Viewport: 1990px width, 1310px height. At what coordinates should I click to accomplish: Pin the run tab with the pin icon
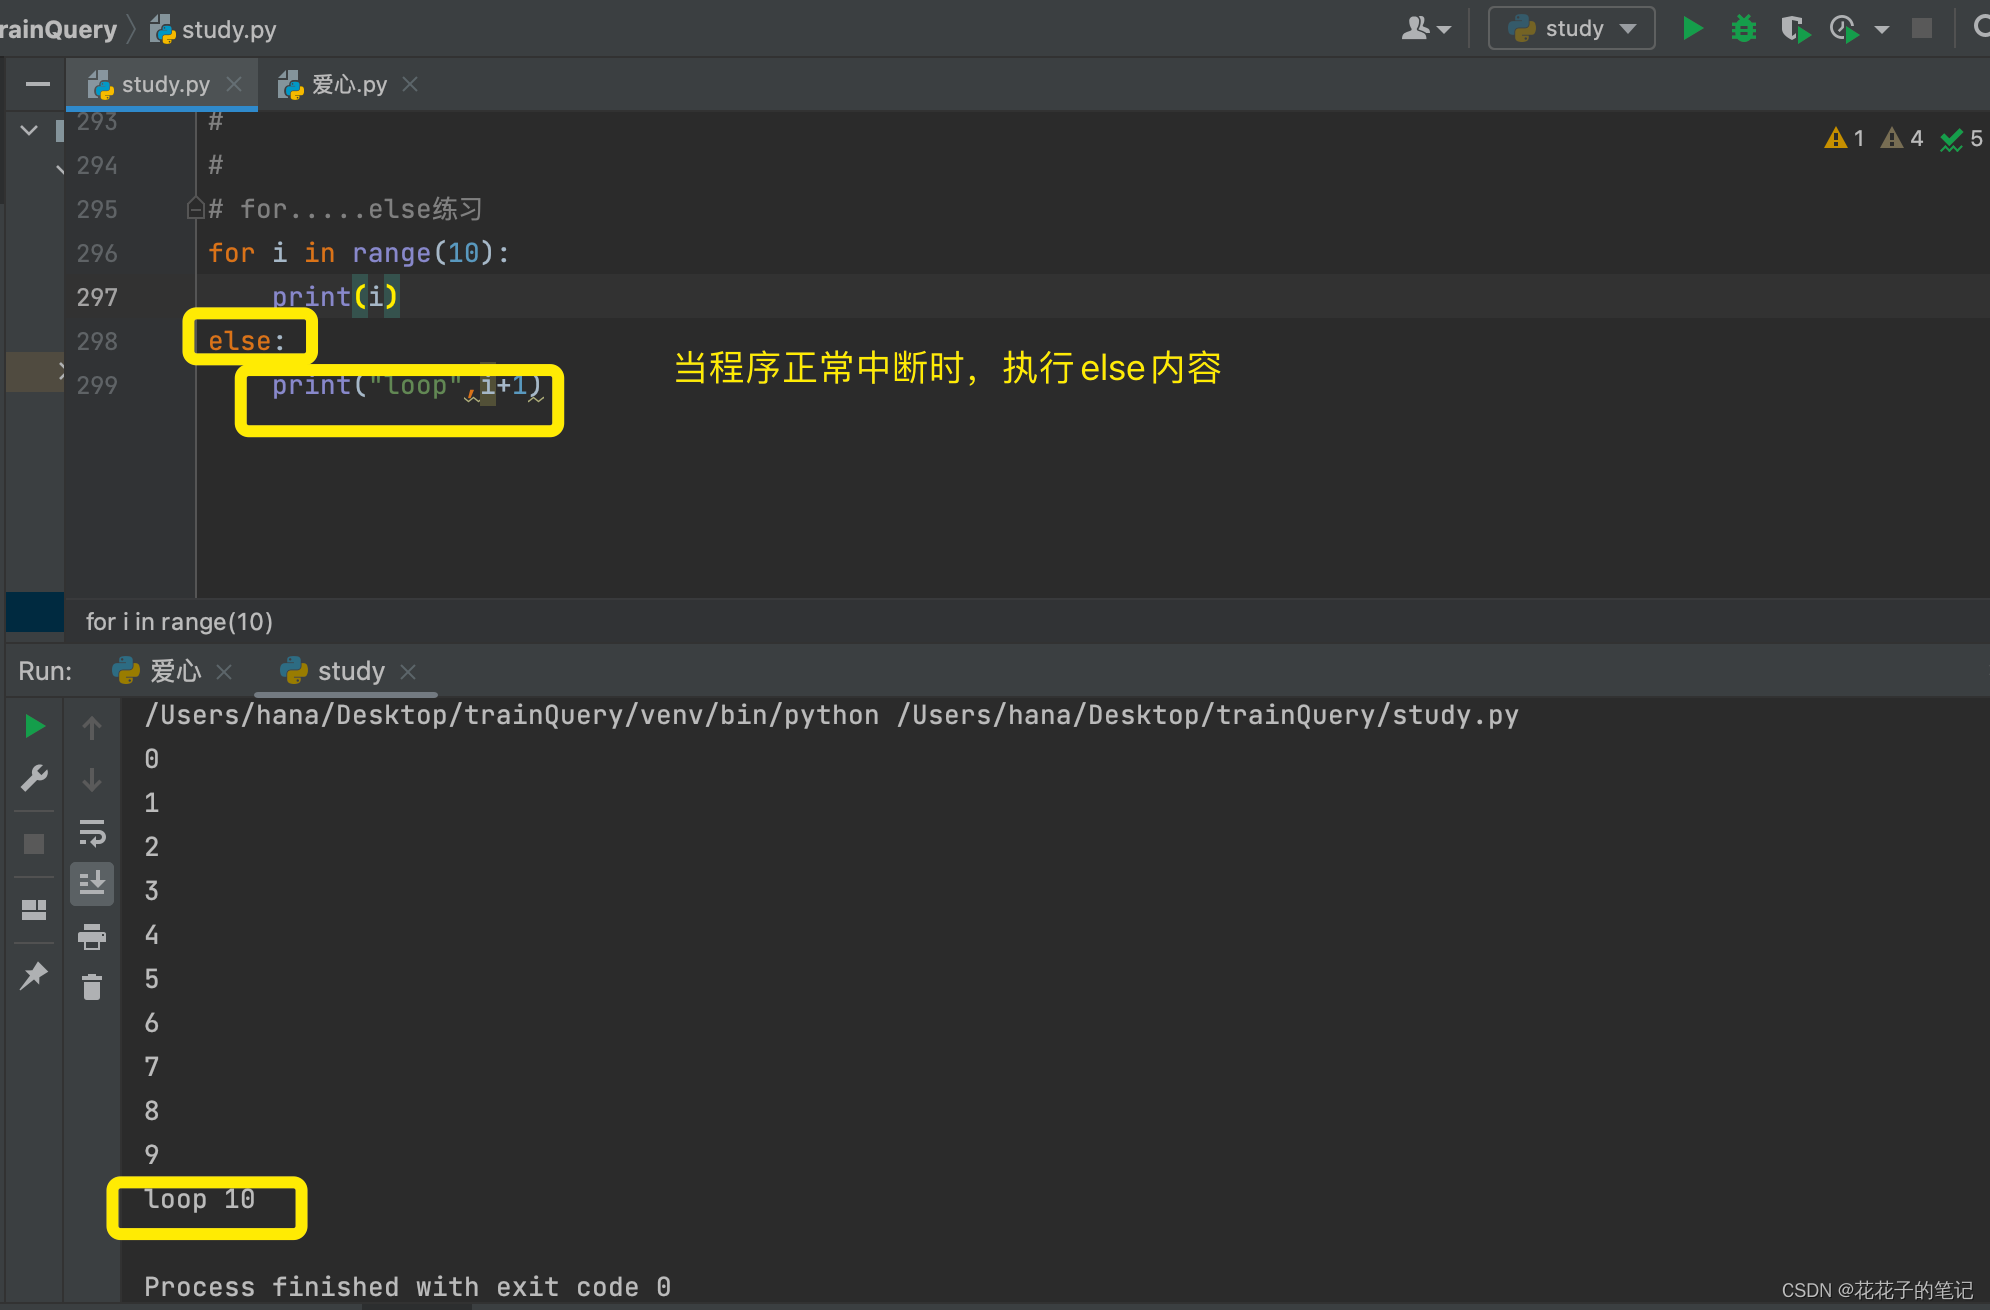click(34, 975)
